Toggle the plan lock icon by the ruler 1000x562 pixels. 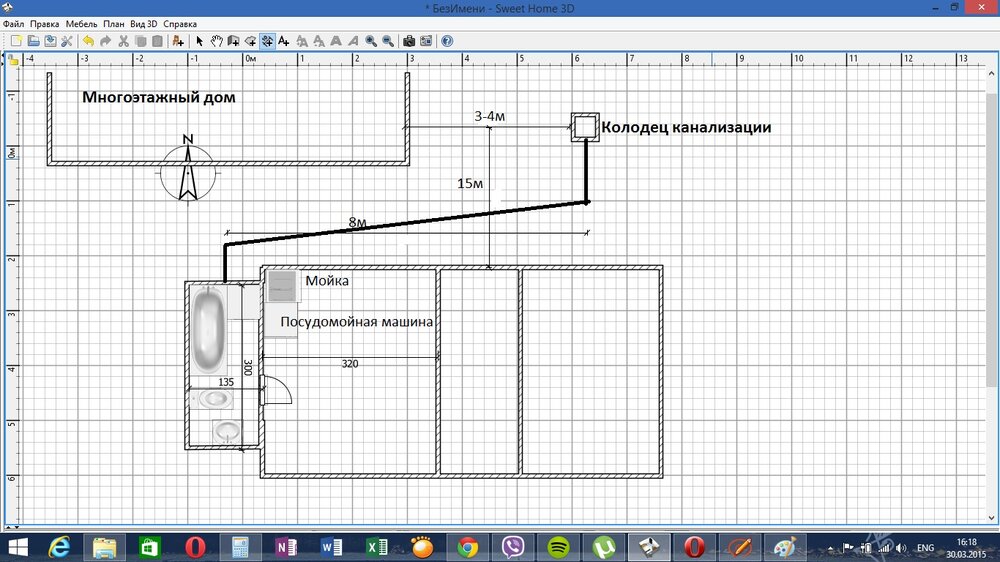(x=14, y=60)
